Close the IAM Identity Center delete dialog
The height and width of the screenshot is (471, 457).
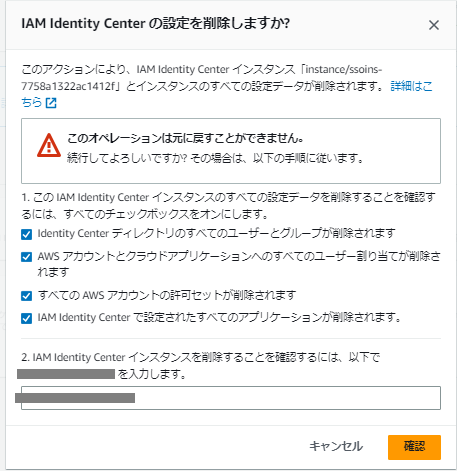pyautogui.click(x=434, y=25)
